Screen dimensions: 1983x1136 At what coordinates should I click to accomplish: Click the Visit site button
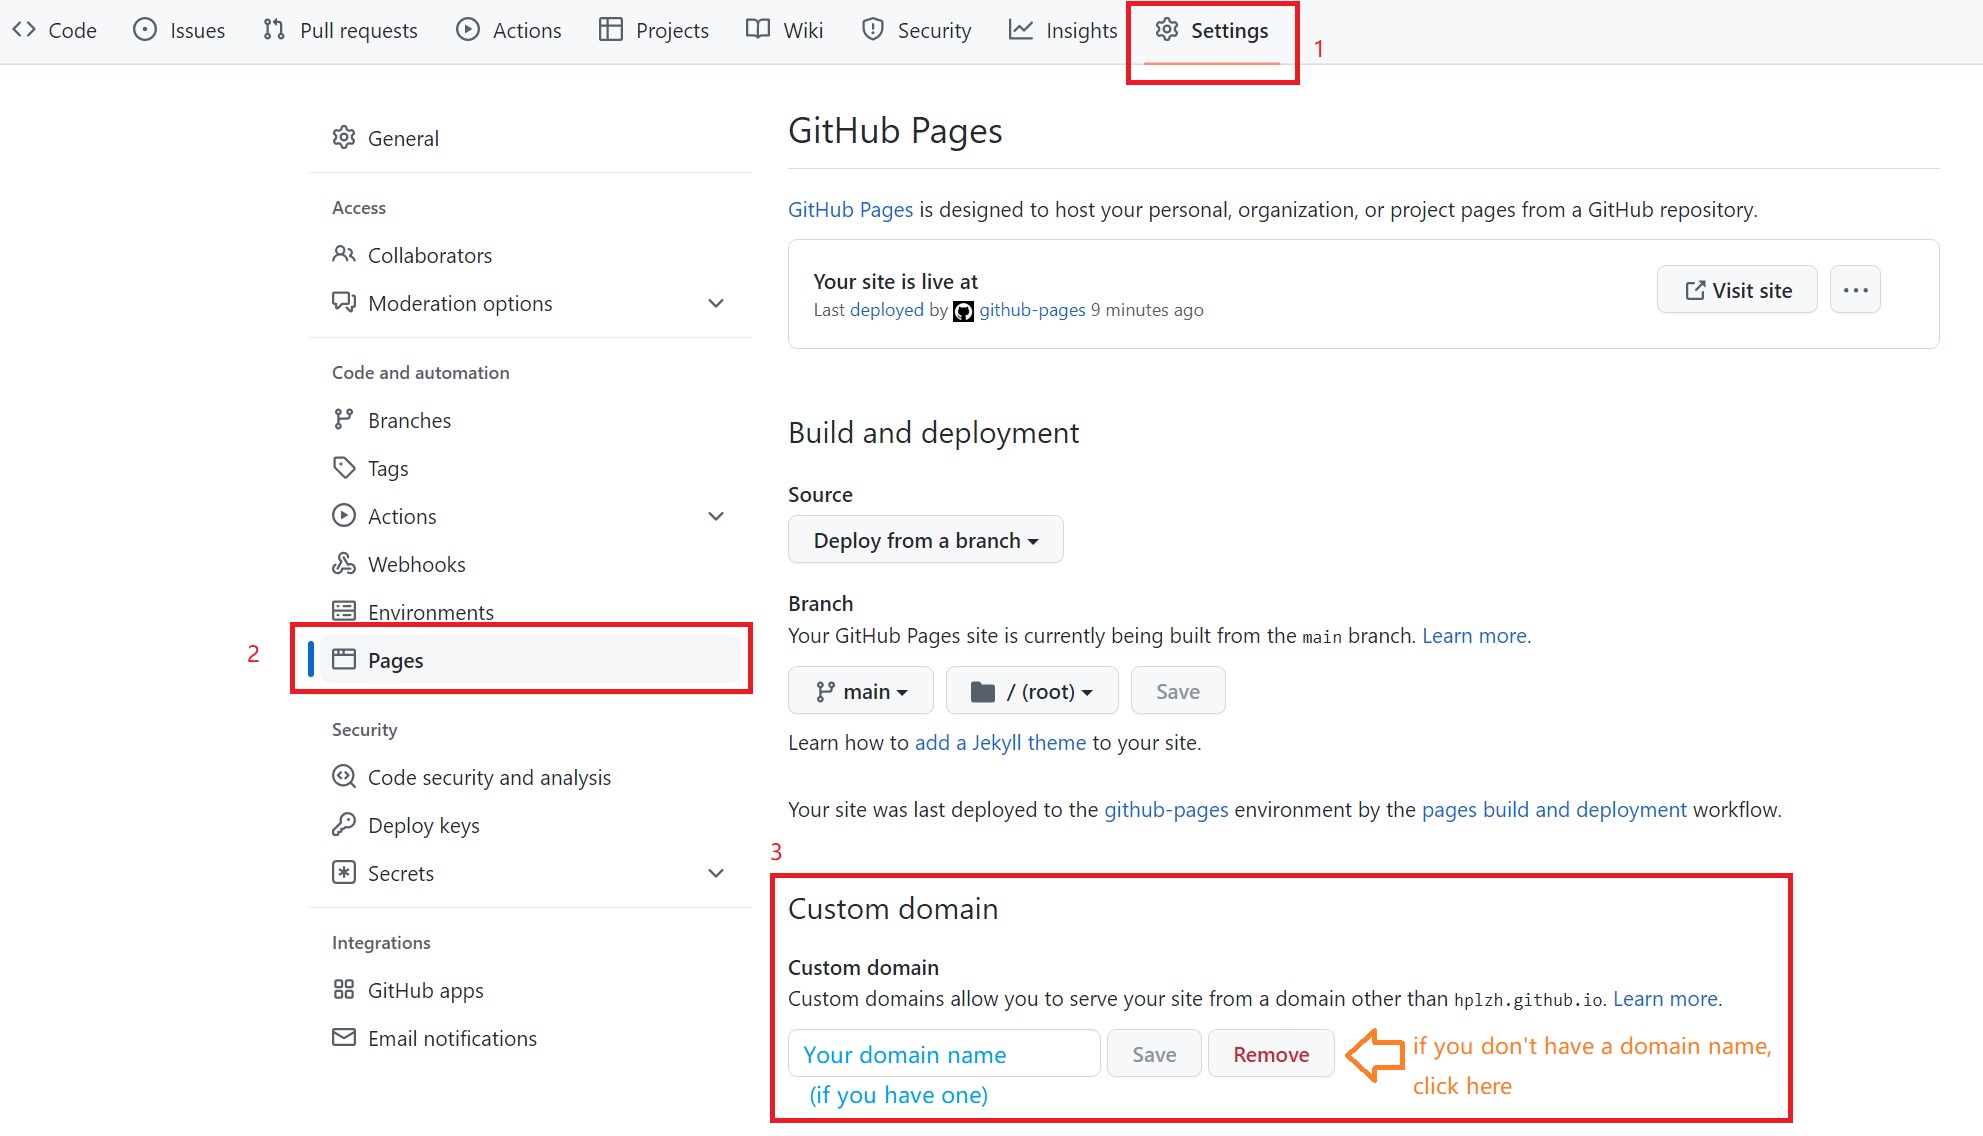pos(1737,290)
